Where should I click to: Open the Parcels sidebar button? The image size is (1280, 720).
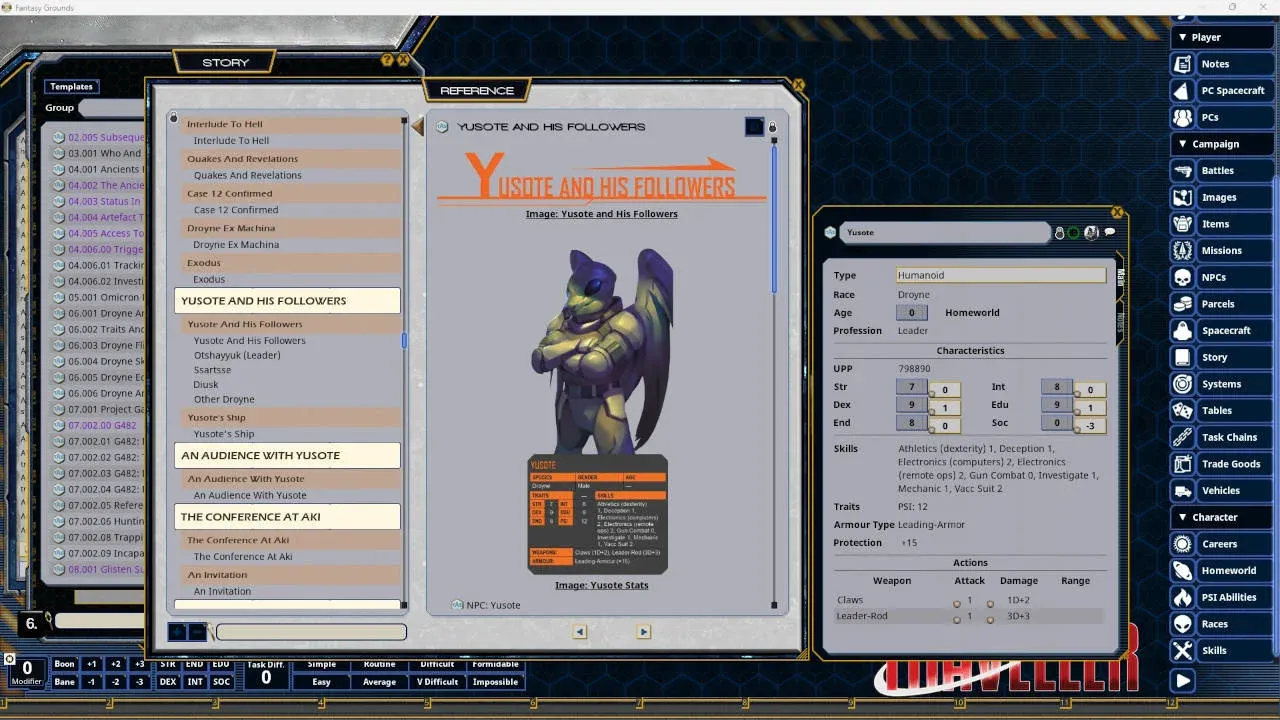pyautogui.click(x=1222, y=304)
